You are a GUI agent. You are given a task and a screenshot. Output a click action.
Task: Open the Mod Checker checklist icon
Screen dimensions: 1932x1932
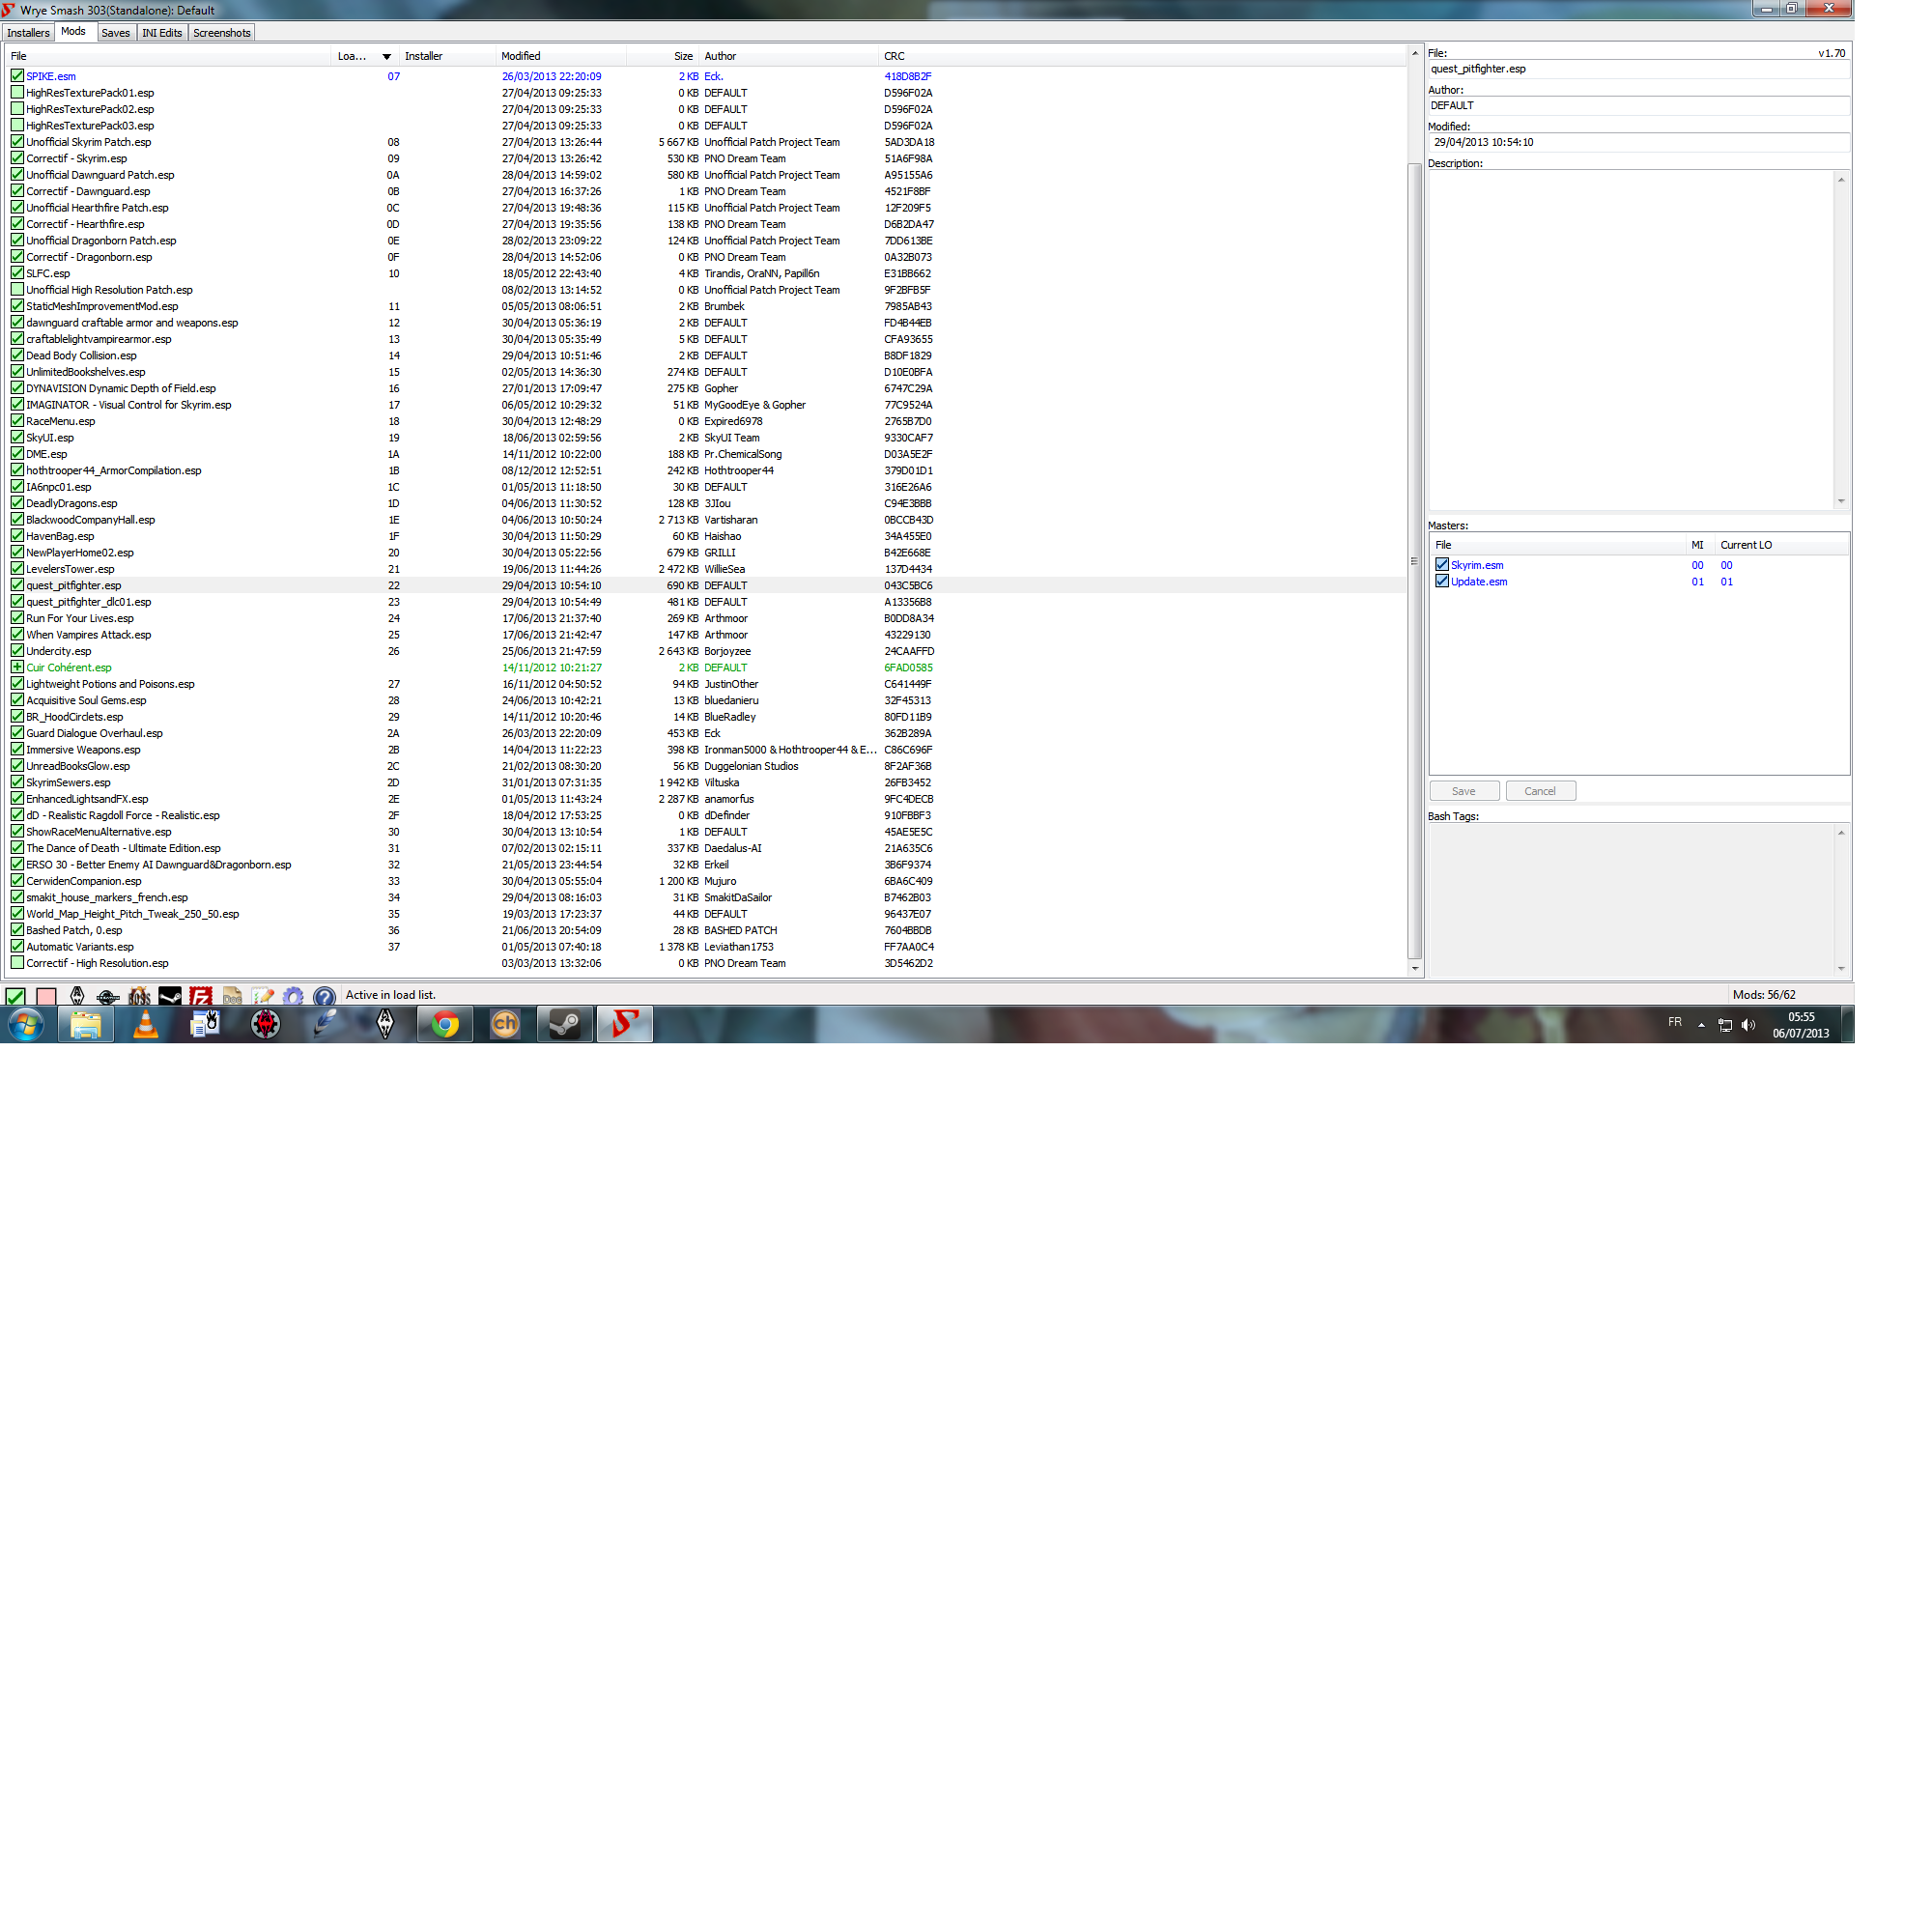[x=263, y=996]
